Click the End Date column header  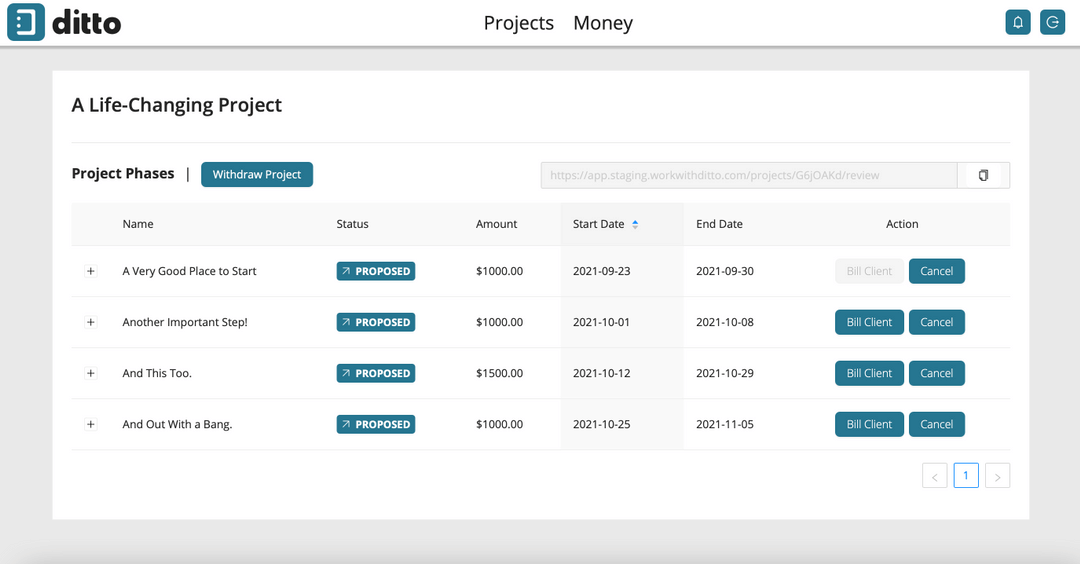tap(719, 224)
